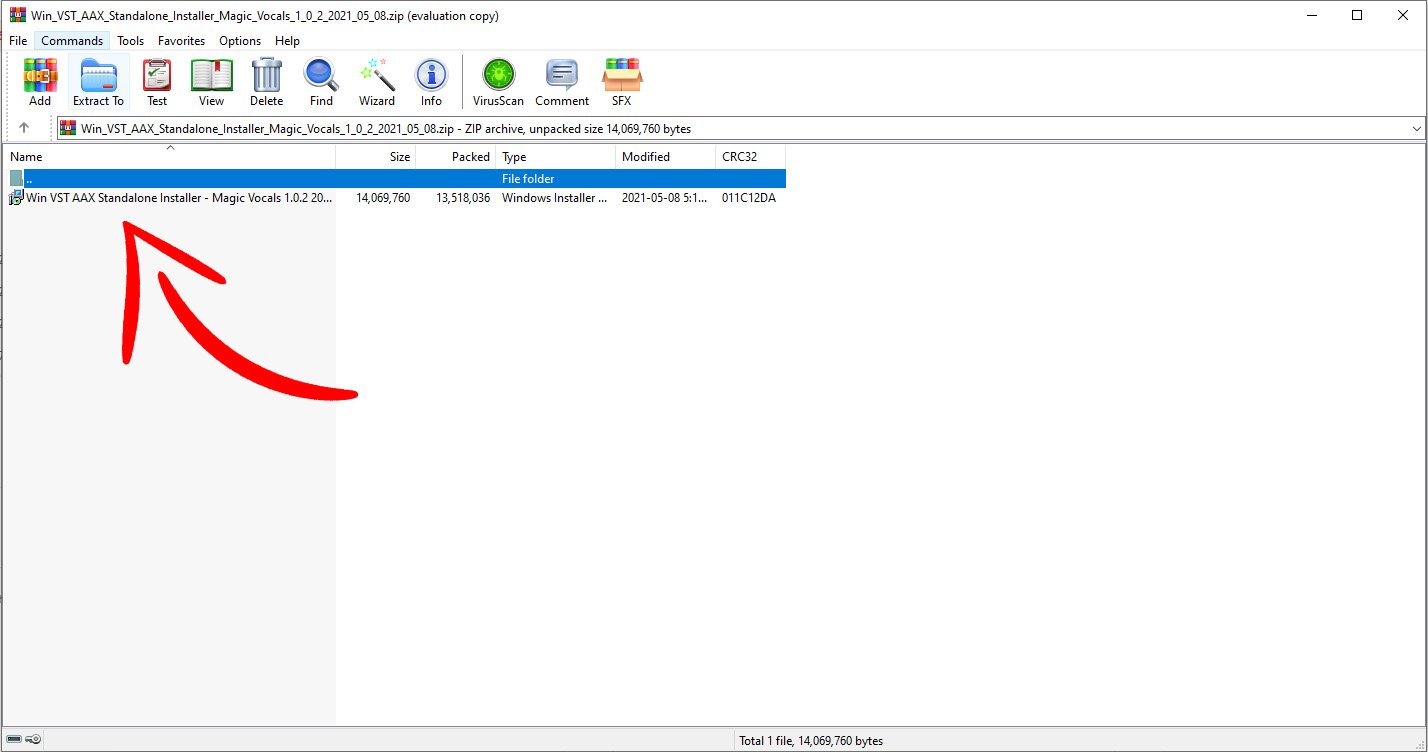The width and height of the screenshot is (1428, 752).
Task: Click the Windows Installer file icon in the list
Action: click(x=16, y=198)
